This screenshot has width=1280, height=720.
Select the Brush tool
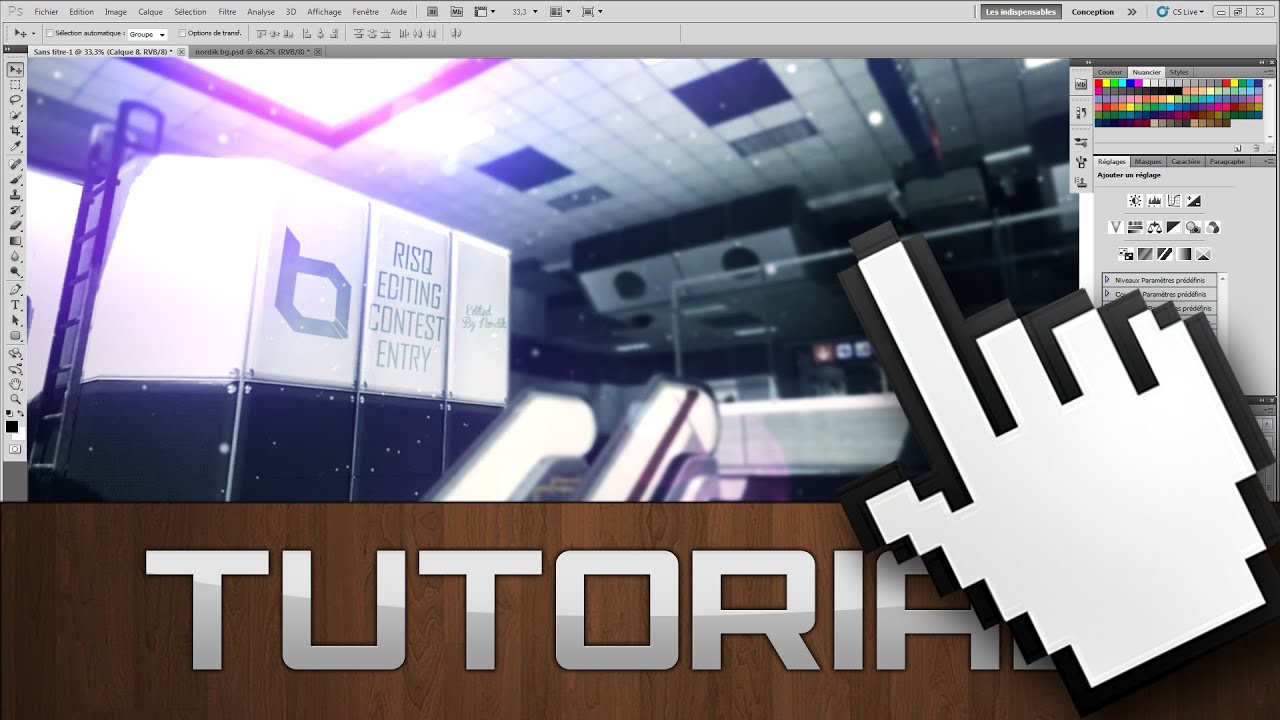[16, 178]
